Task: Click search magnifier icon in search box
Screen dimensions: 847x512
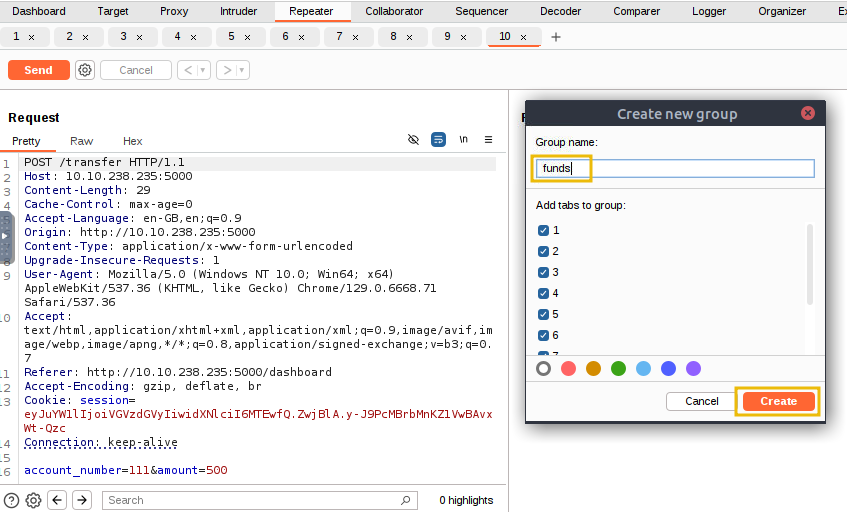Action: pyautogui.click(x=405, y=501)
